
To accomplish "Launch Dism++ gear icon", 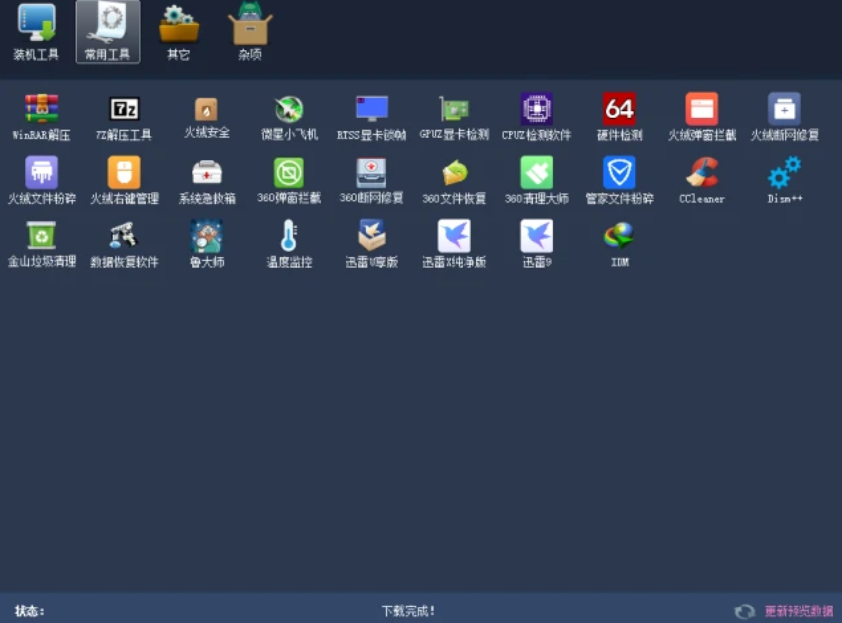I will pos(785,180).
